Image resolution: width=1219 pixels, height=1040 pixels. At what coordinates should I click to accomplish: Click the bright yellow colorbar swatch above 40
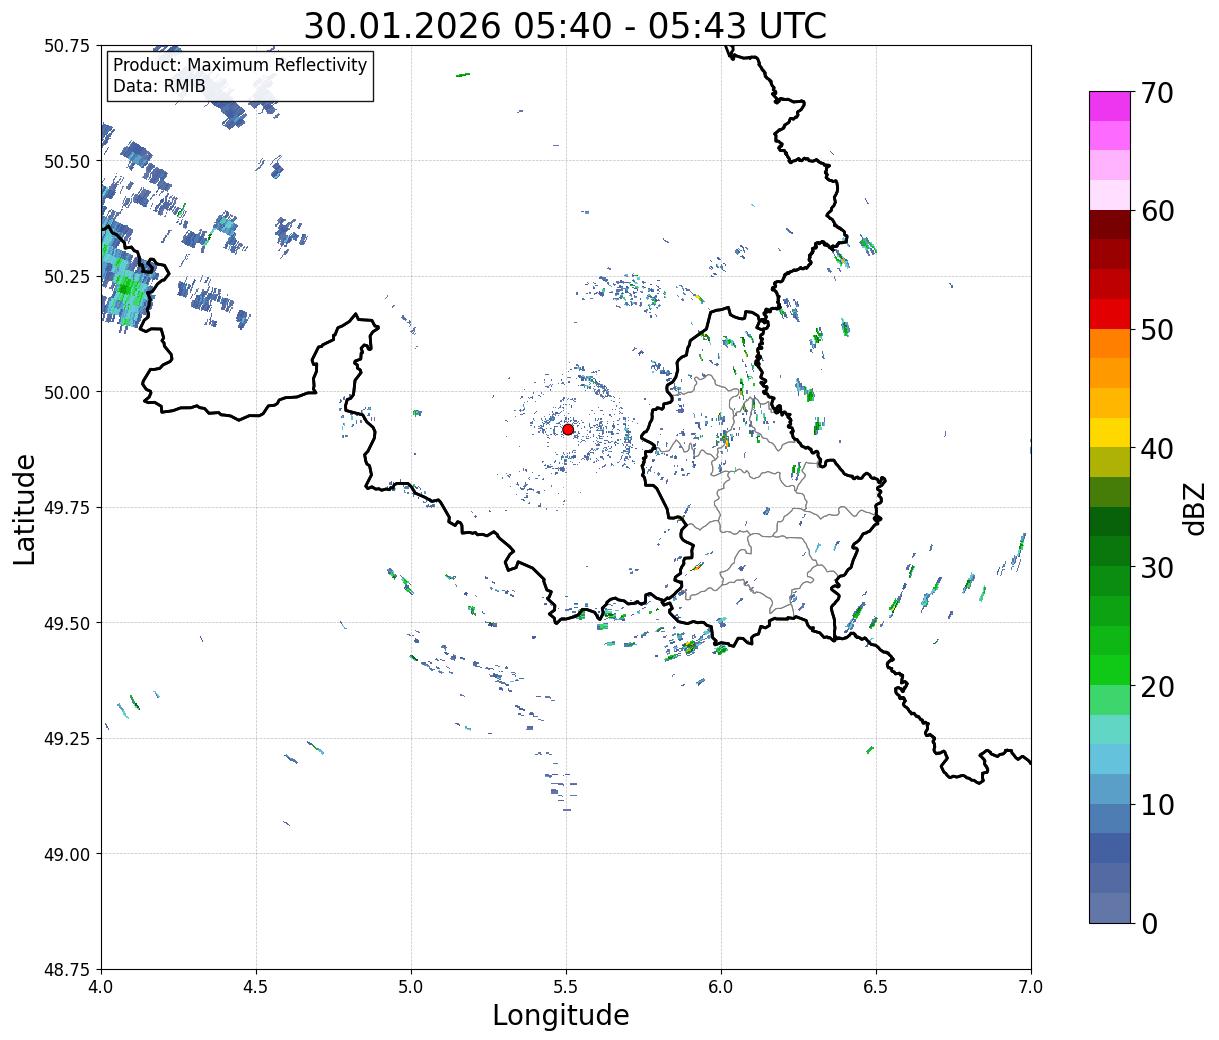tap(1110, 433)
